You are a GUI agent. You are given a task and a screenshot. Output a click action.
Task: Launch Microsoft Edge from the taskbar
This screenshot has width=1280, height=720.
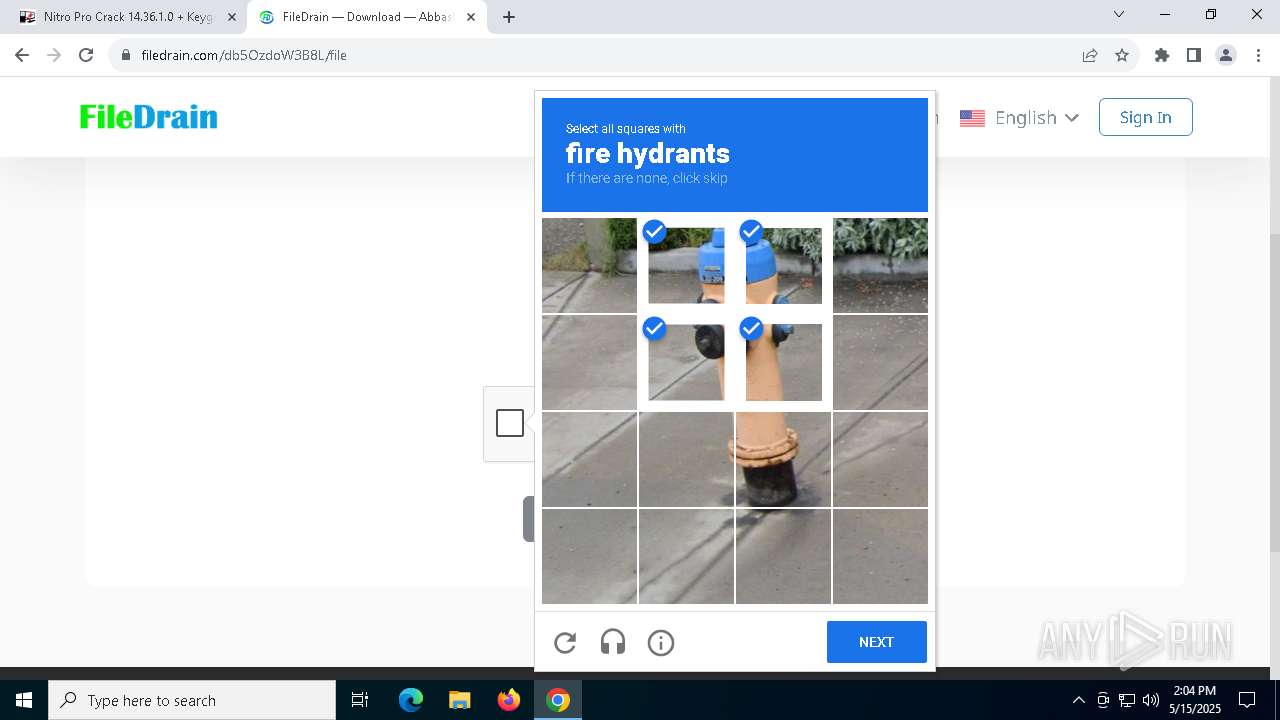(411, 700)
